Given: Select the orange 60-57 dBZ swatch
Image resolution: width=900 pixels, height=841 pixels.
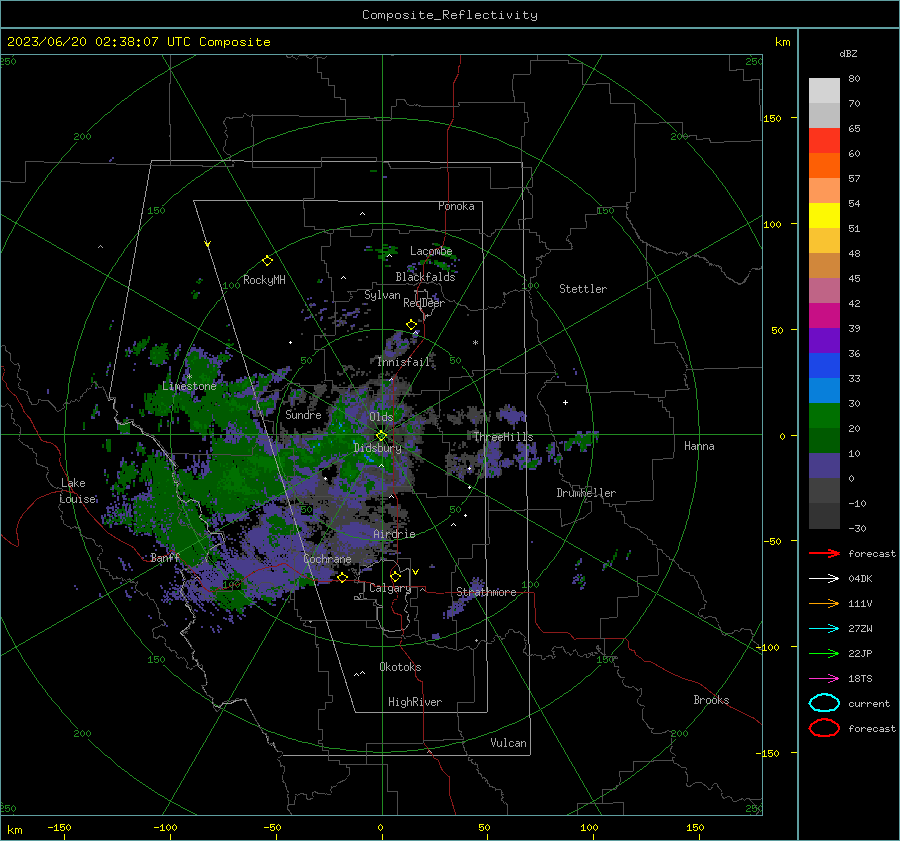Looking at the screenshot, I should pos(824,166).
